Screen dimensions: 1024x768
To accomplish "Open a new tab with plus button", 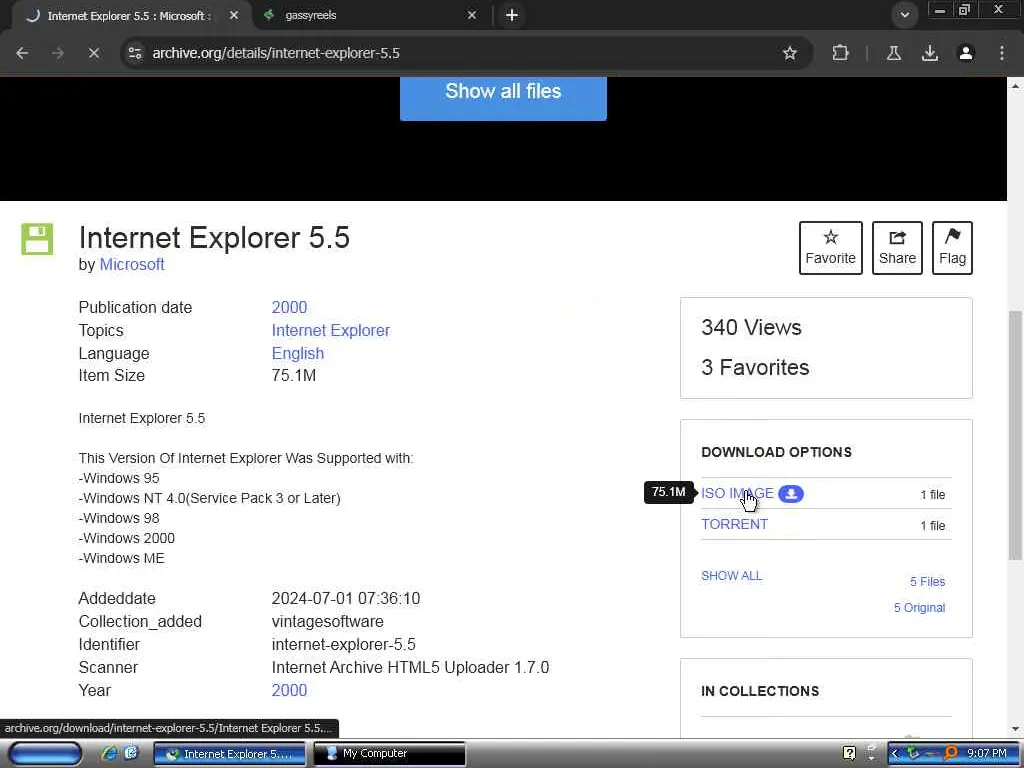I will tap(512, 15).
